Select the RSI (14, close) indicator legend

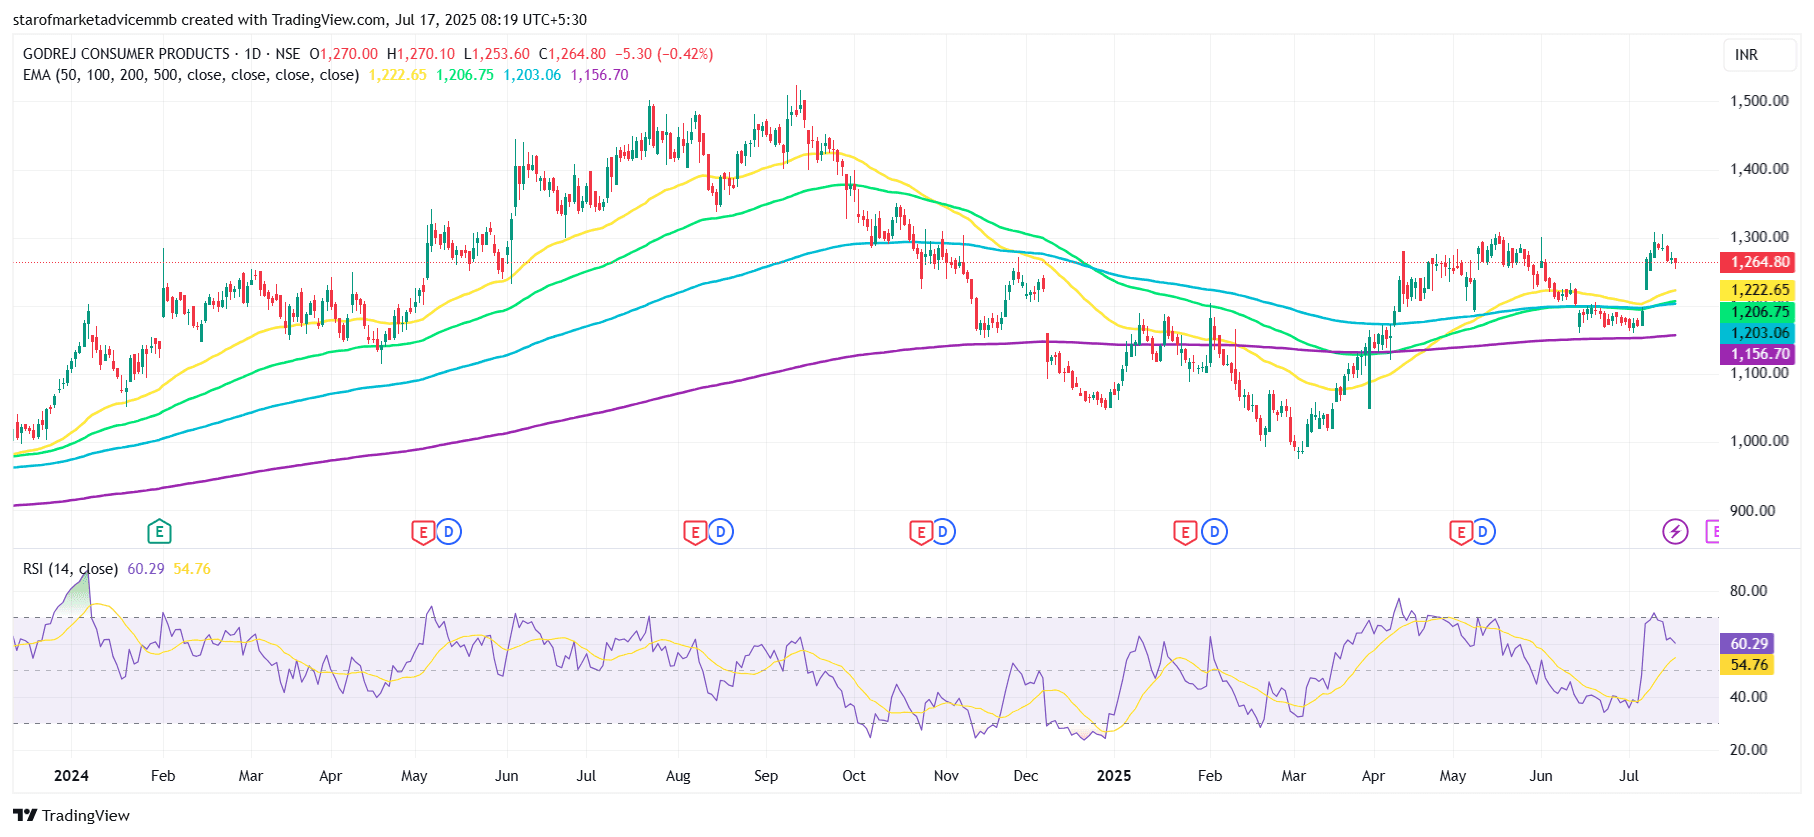point(70,569)
